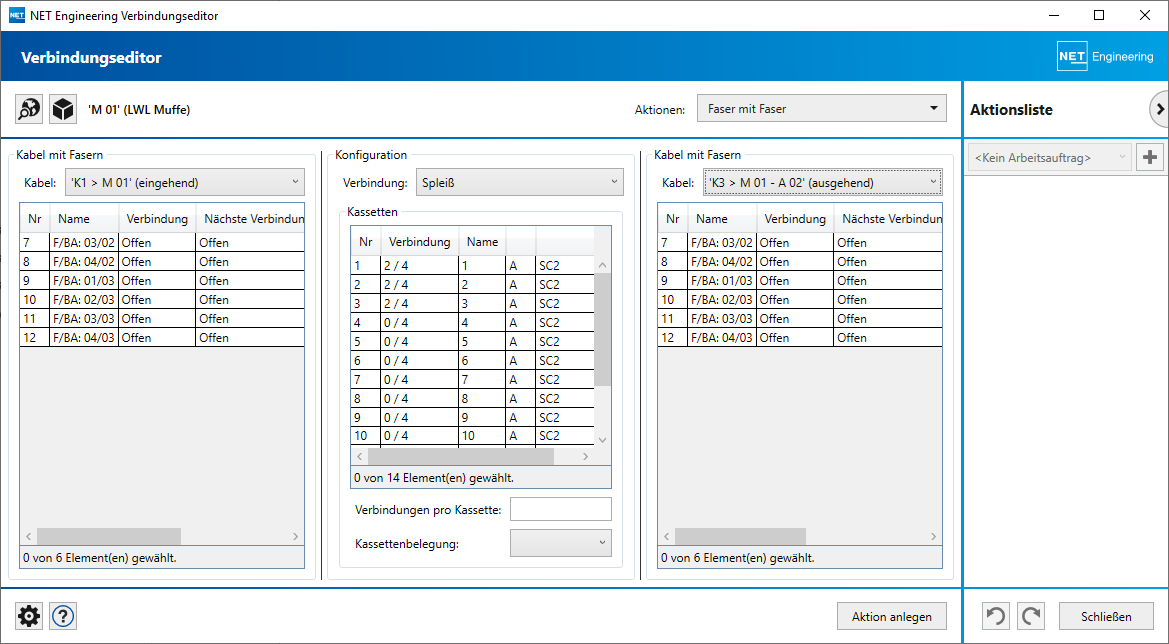Sort right table by 'Verbindung' column header
The image size is (1169, 644).
[795, 218]
